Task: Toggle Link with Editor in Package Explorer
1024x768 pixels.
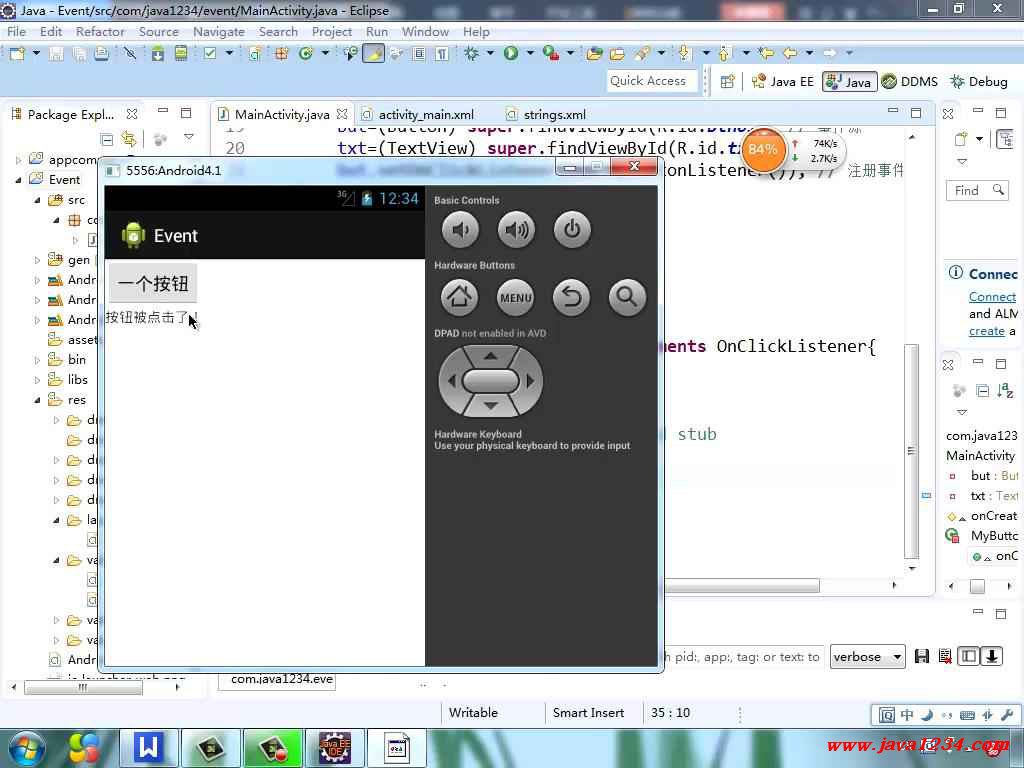Action: point(129,138)
